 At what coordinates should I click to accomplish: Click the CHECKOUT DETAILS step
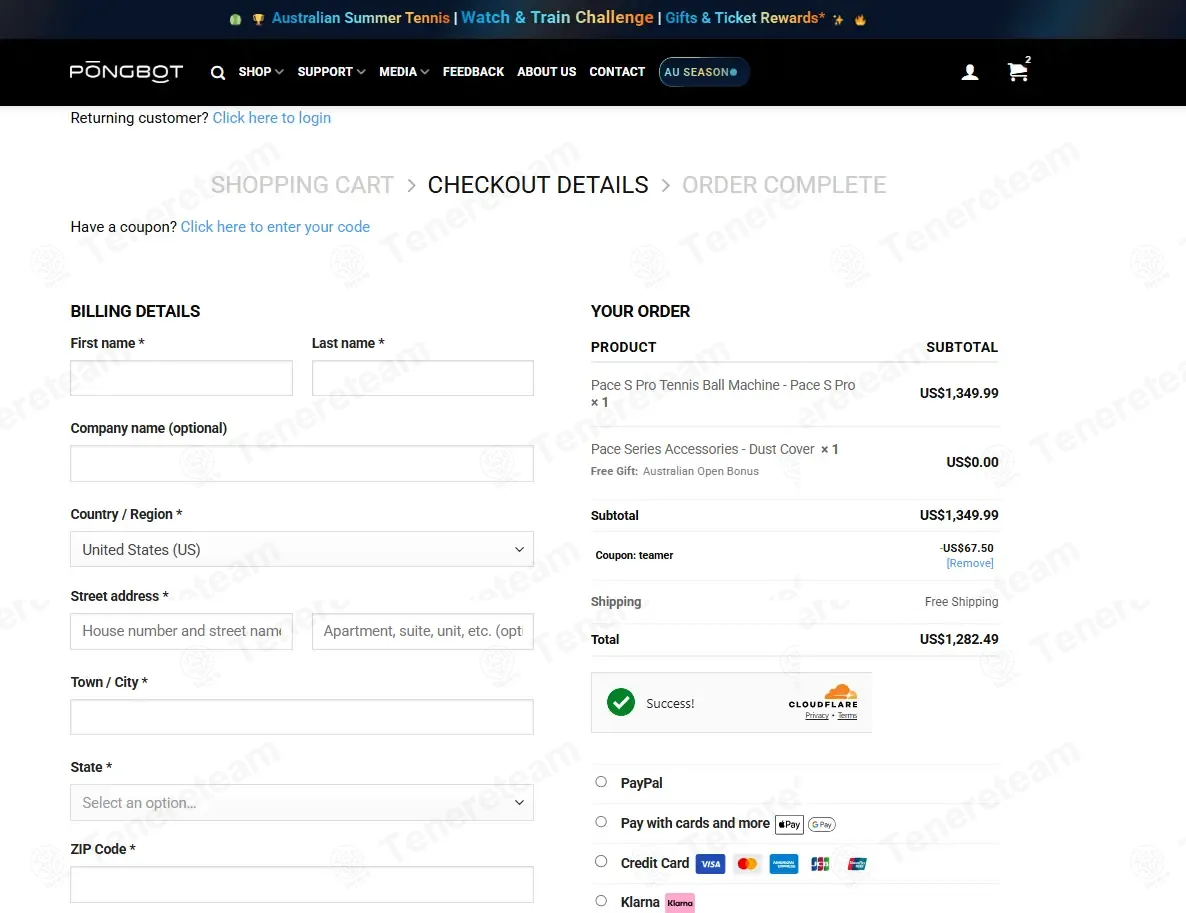(x=538, y=185)
